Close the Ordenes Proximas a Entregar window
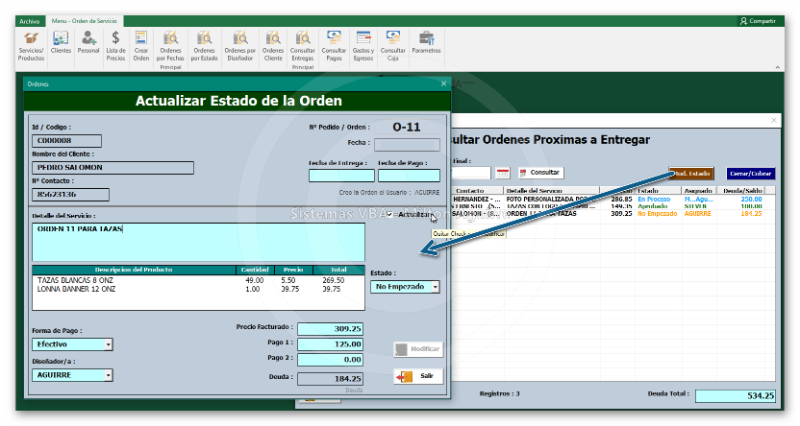Viewport: 800px width, 426px height. pos(774,120)
